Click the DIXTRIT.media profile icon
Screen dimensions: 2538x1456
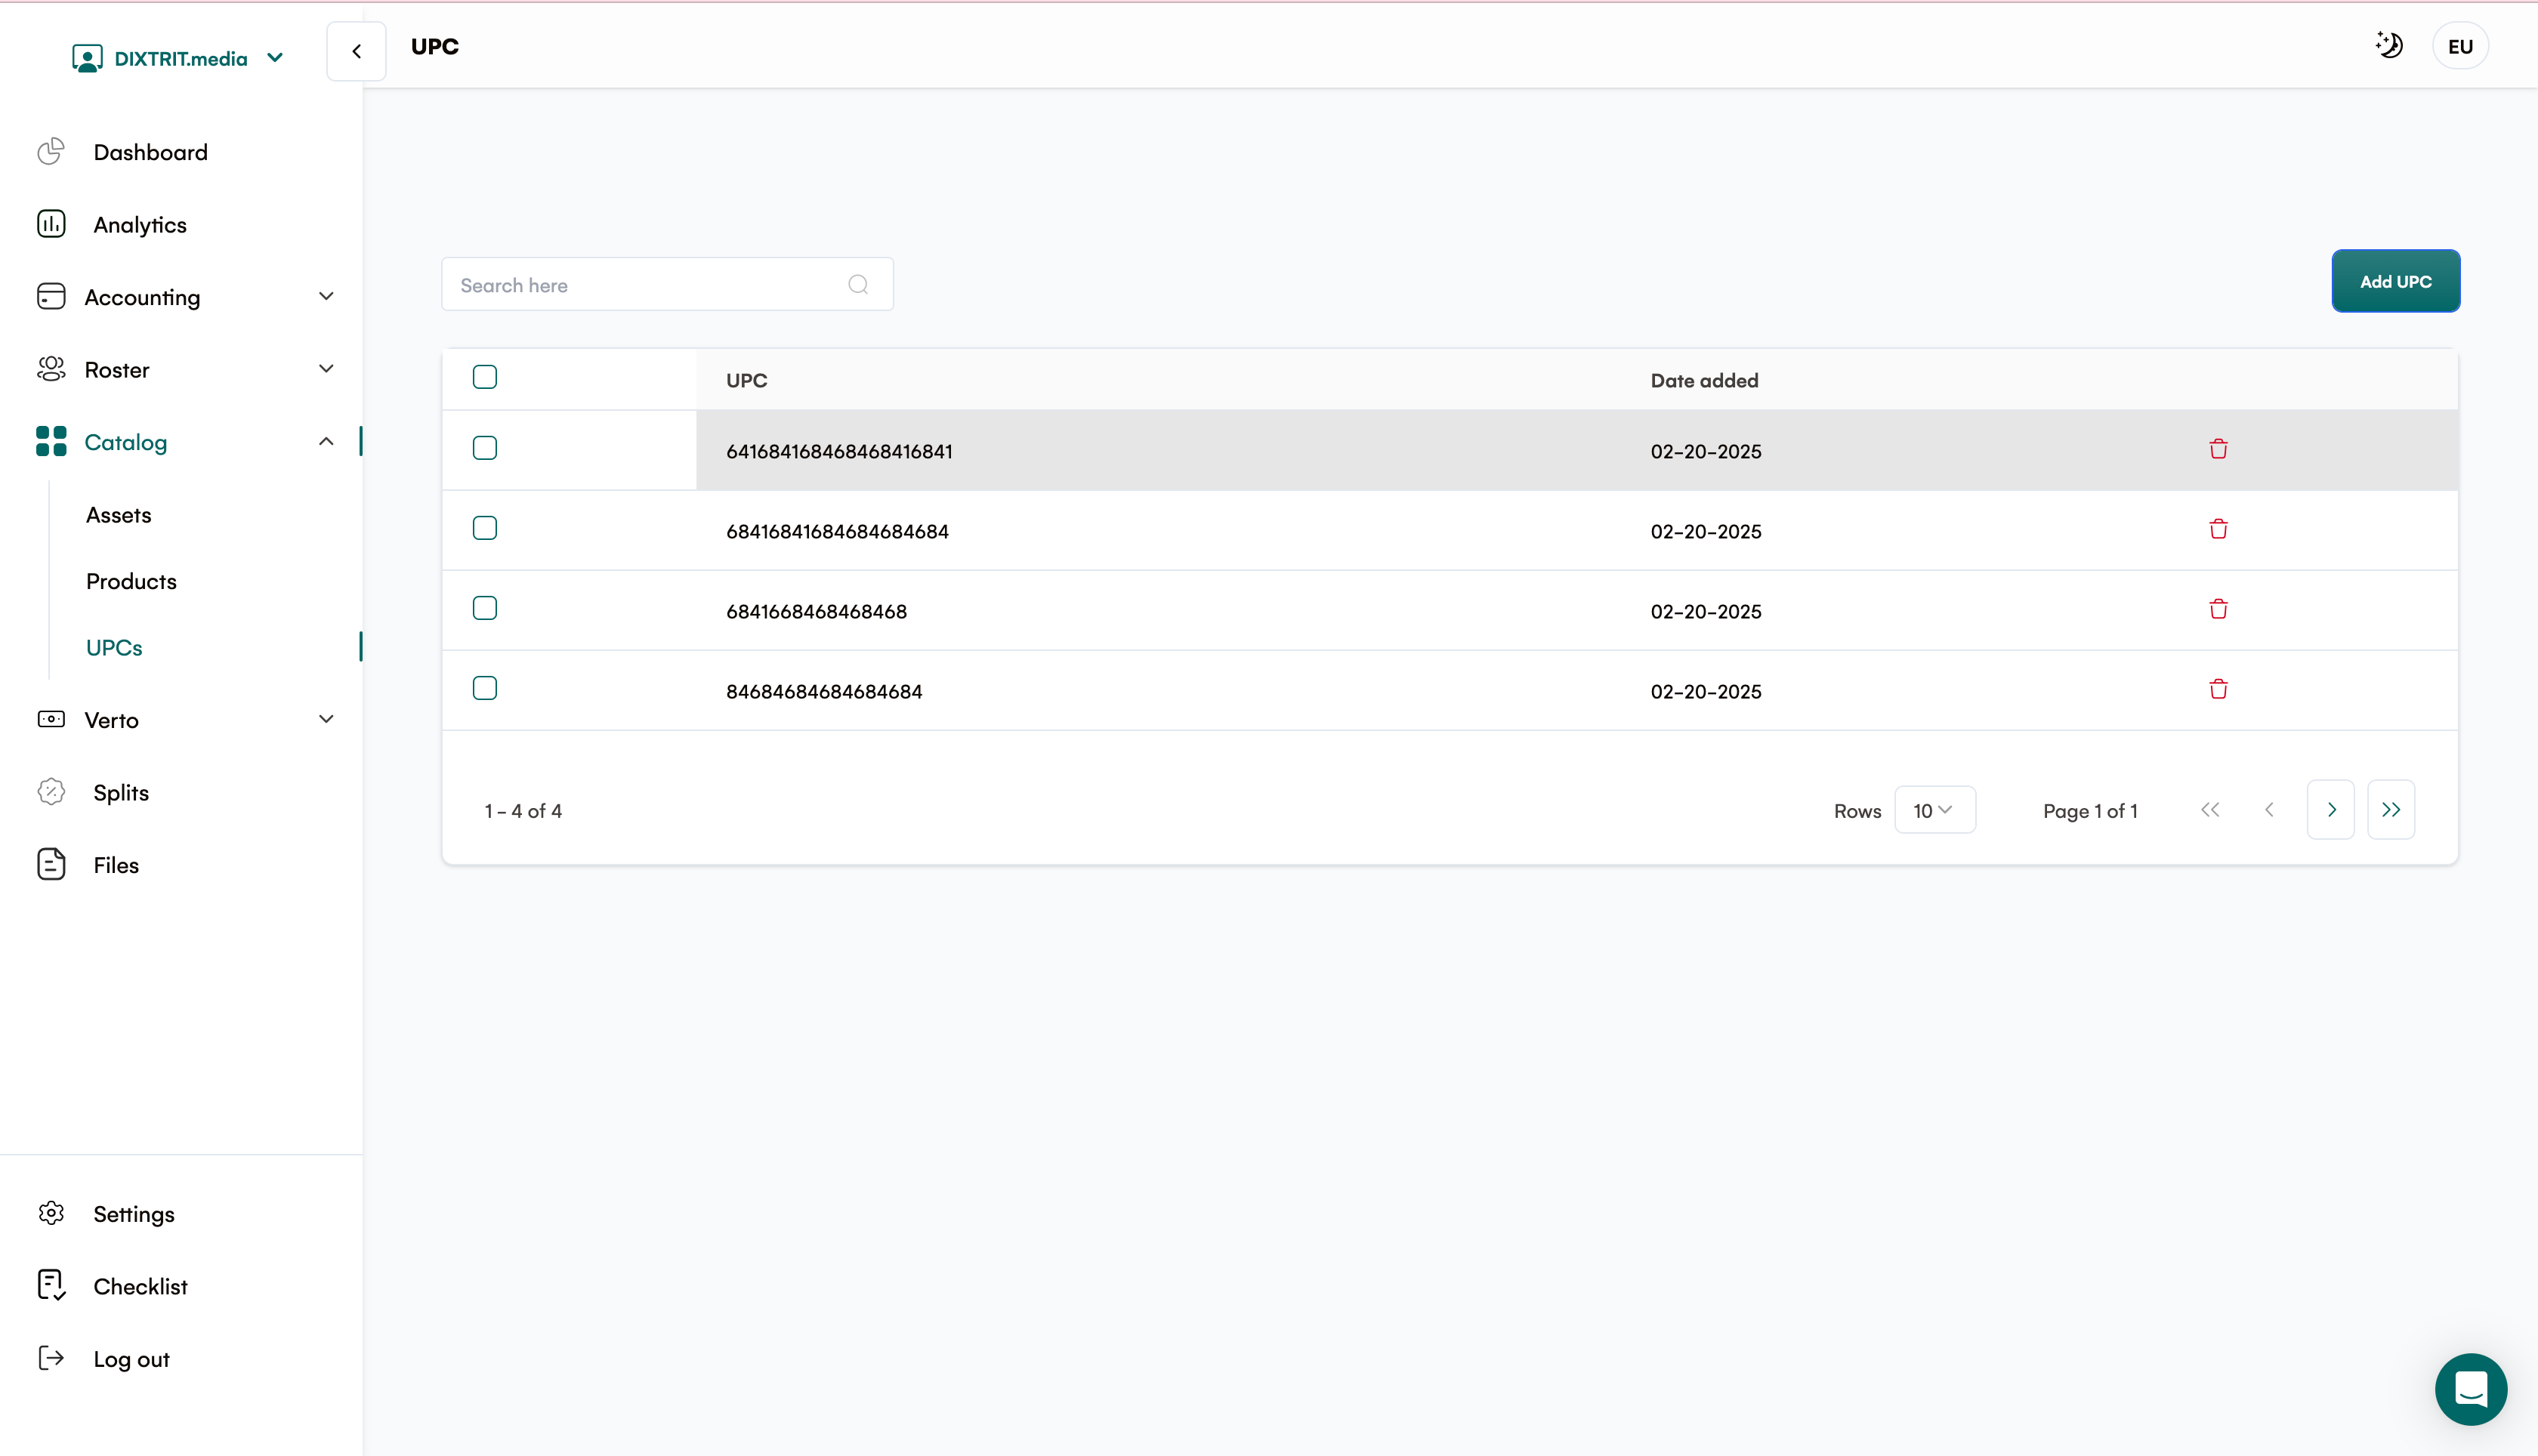pos(87,58)
